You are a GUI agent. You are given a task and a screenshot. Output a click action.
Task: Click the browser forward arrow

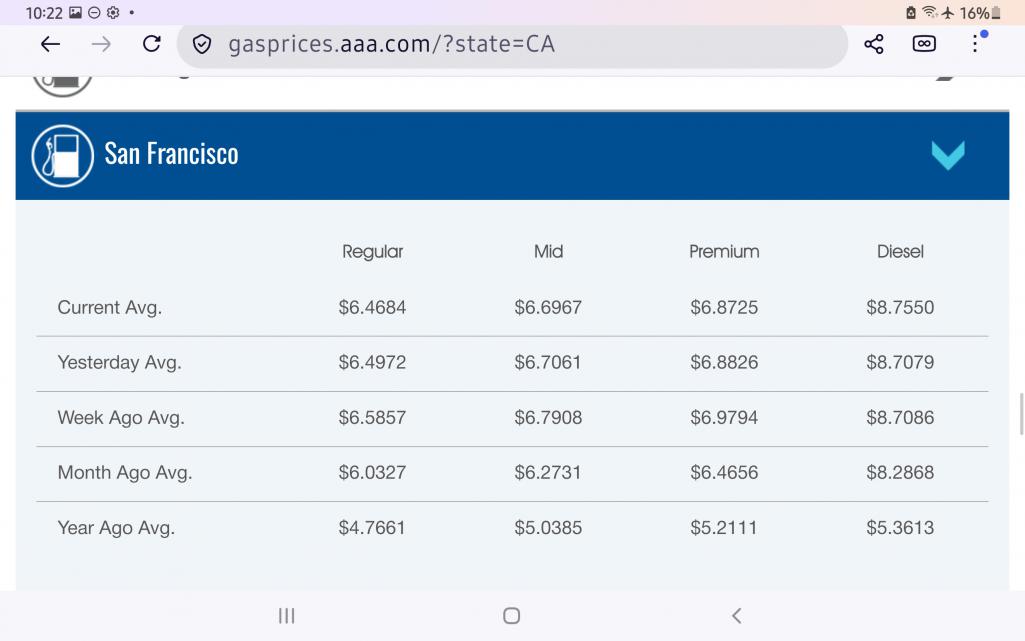(x=101, y=44)
